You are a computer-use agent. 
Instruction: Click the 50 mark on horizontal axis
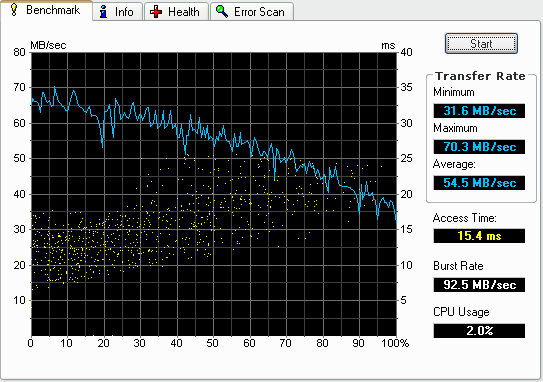coord(212,343)
